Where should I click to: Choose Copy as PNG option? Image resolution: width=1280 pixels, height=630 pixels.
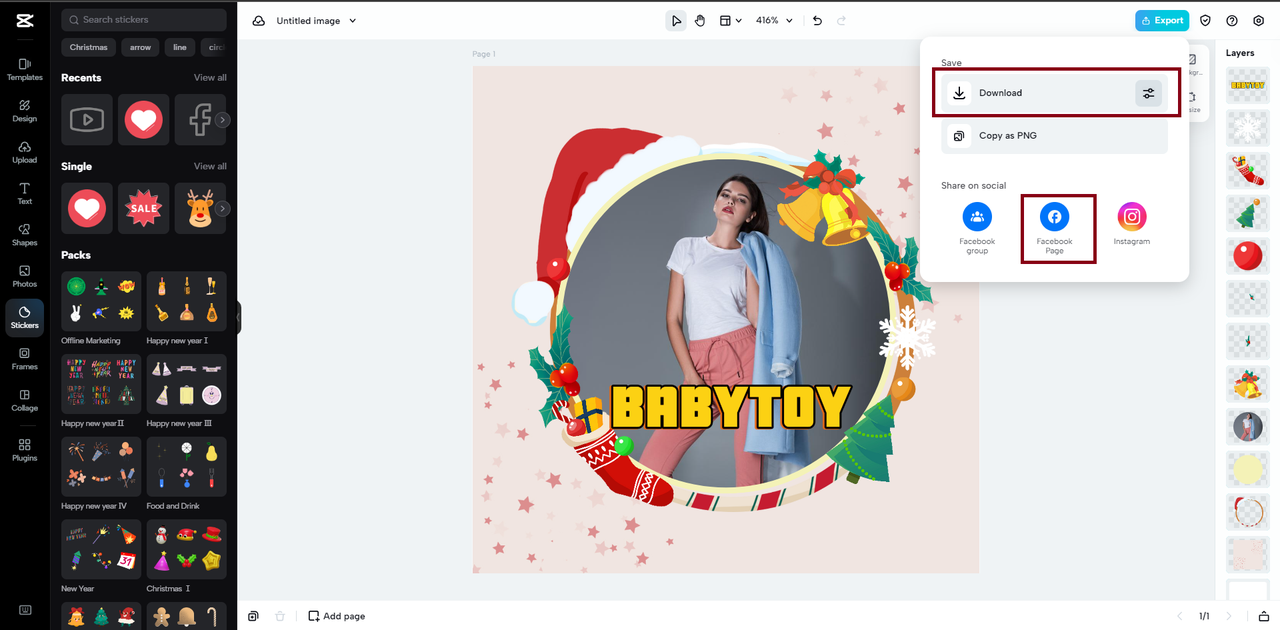(1053, 136)
